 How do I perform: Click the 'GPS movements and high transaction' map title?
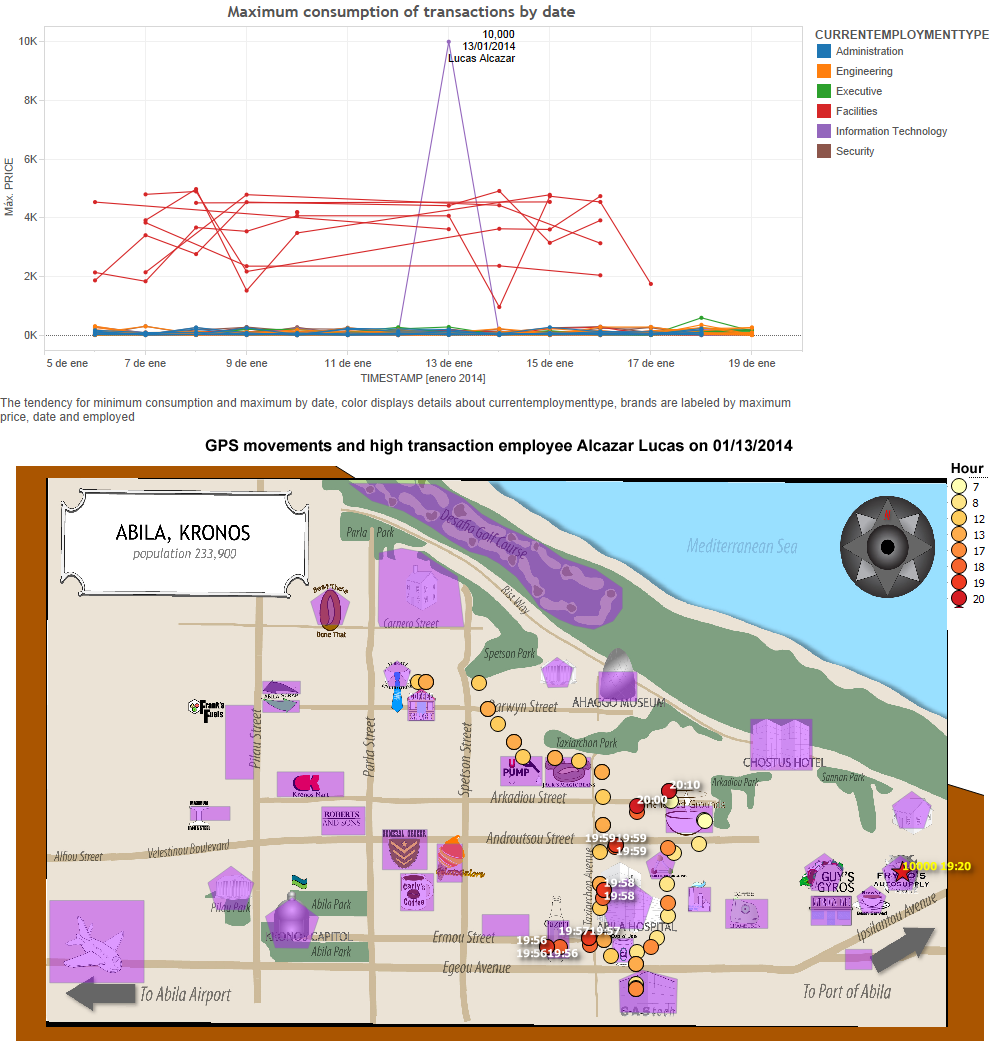pos(498,446)
